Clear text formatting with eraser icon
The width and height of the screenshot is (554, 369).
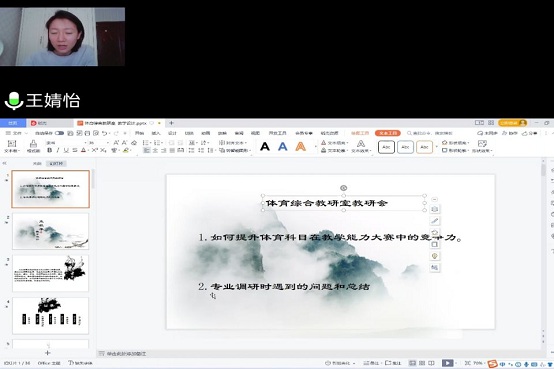click(134, 143)
